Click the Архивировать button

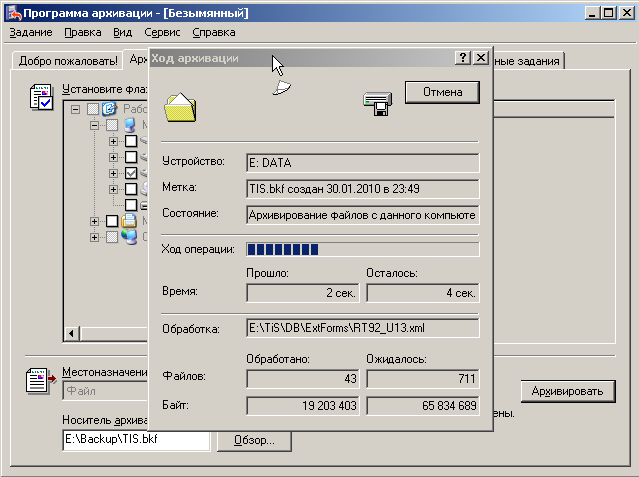click(566, 390)
